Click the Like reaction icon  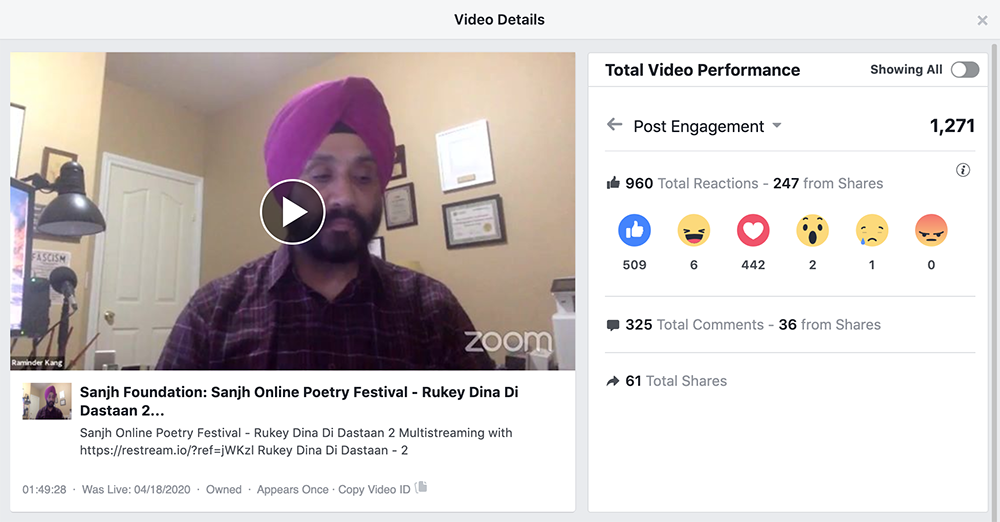pos(634,232)
